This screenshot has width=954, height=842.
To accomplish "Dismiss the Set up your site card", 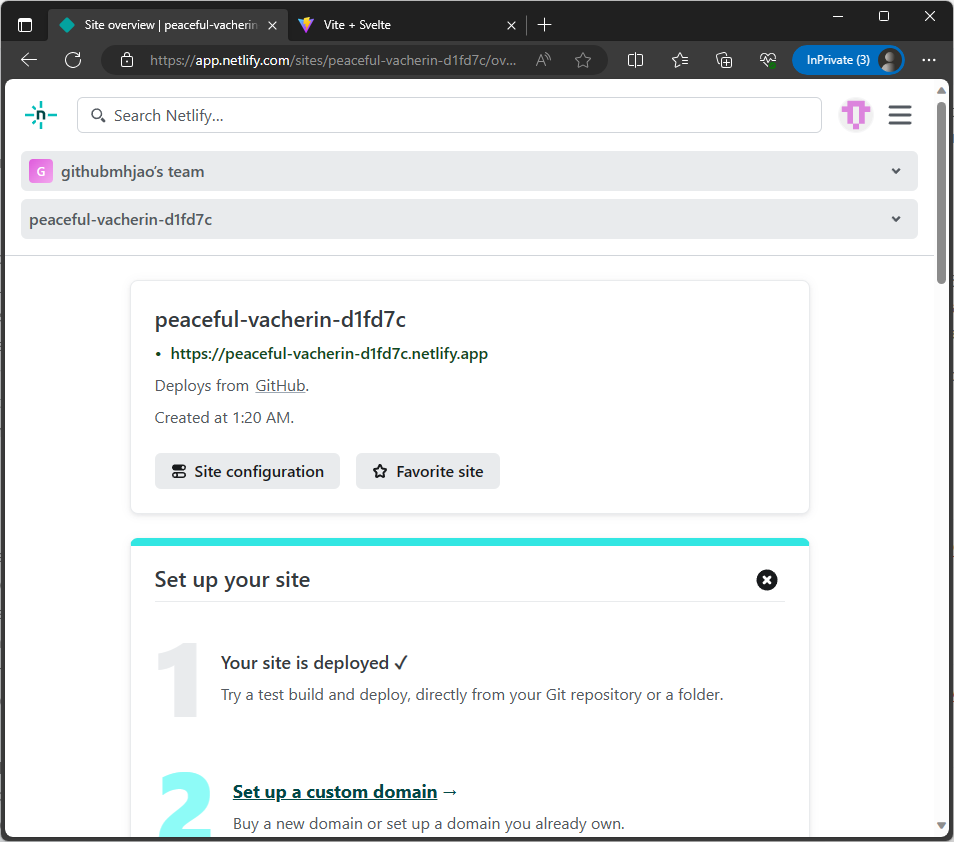I will click(767, 580).
